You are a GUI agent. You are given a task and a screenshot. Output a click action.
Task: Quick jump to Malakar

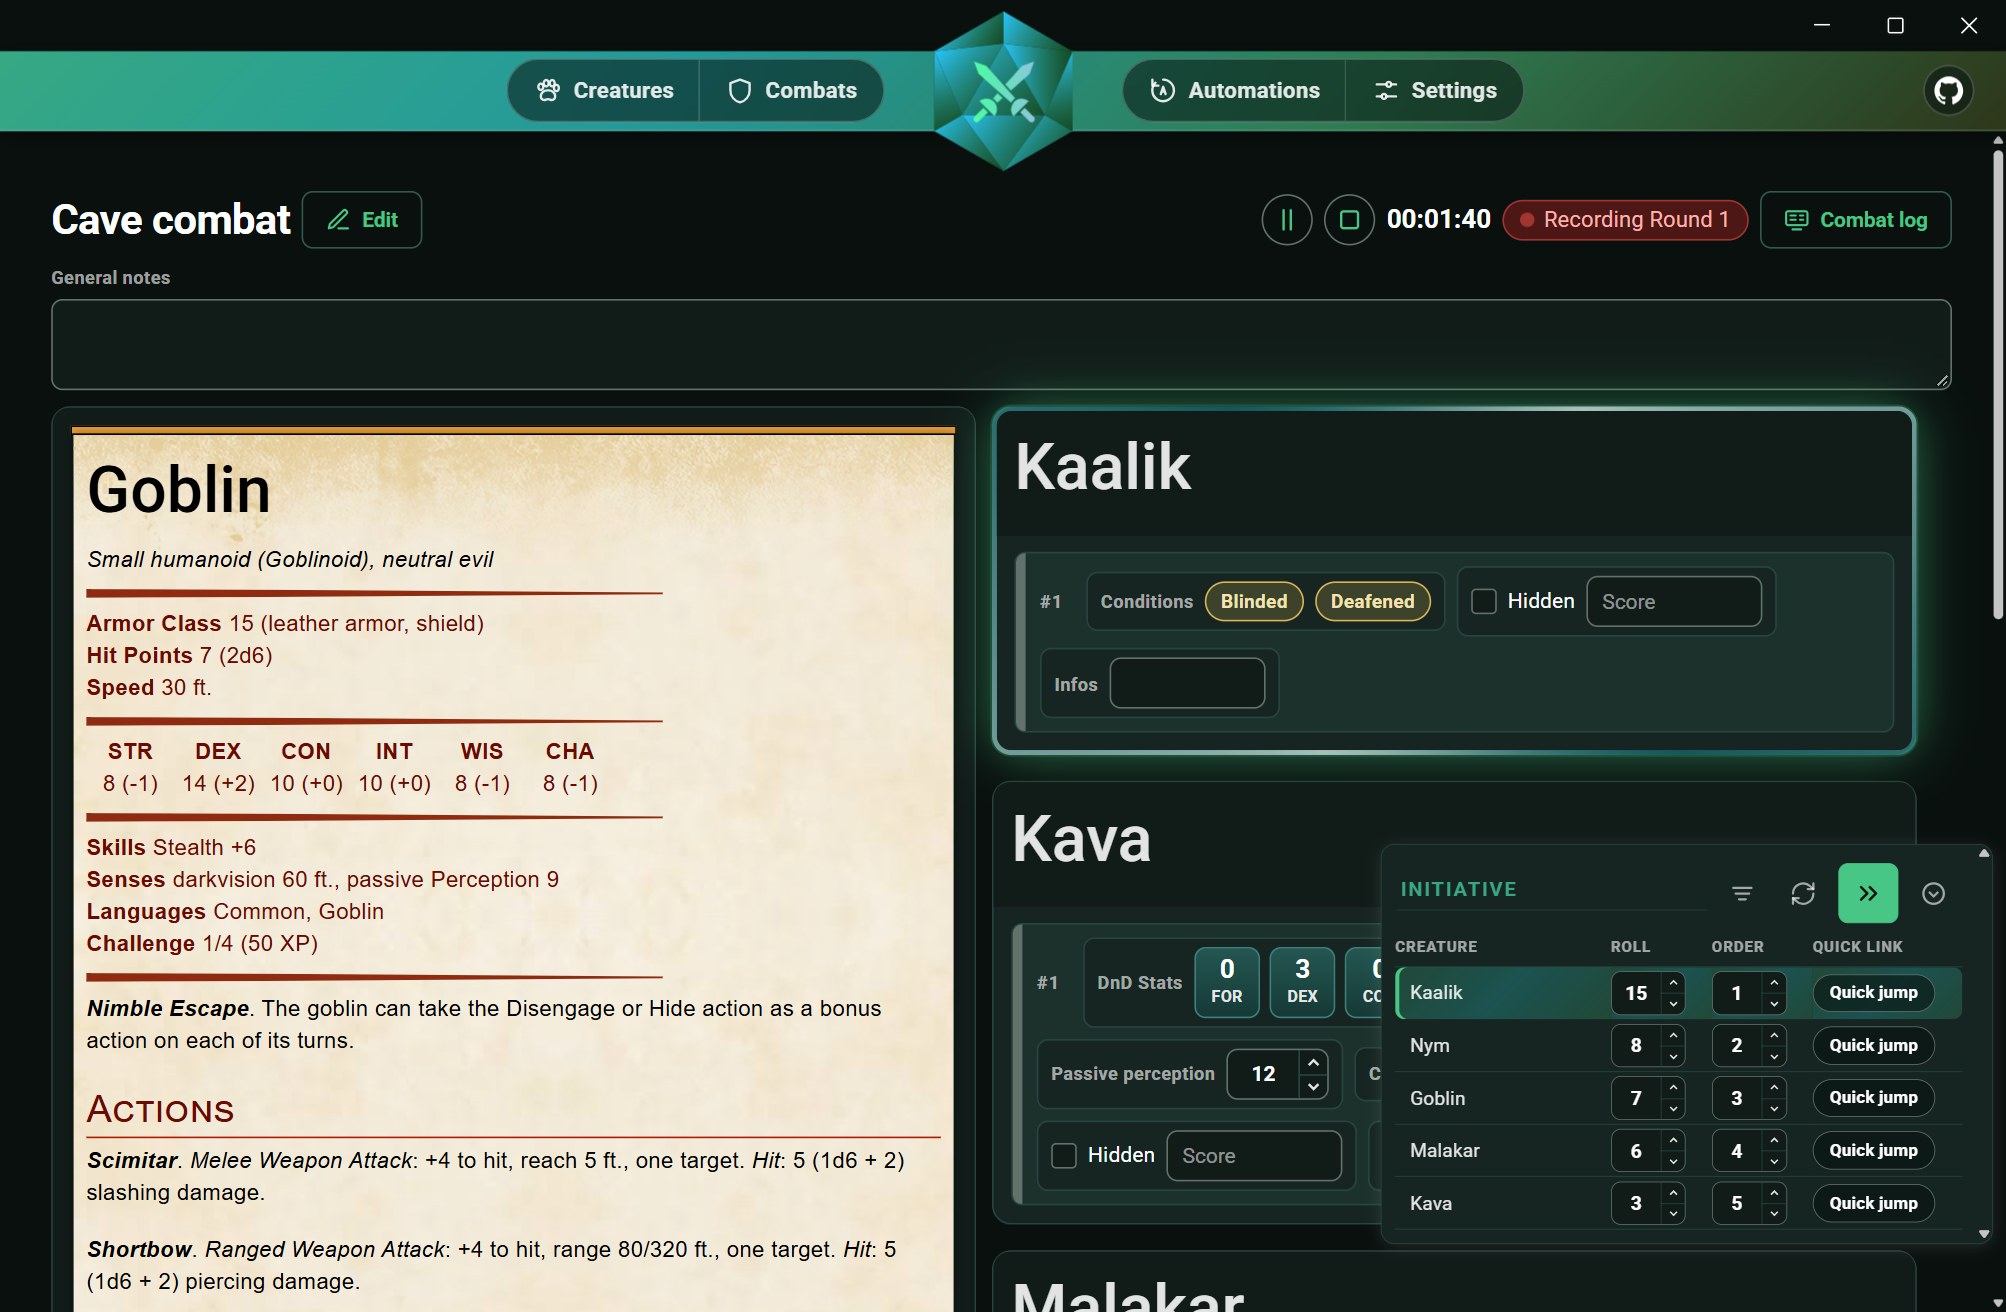(x=1873, y=1151)
